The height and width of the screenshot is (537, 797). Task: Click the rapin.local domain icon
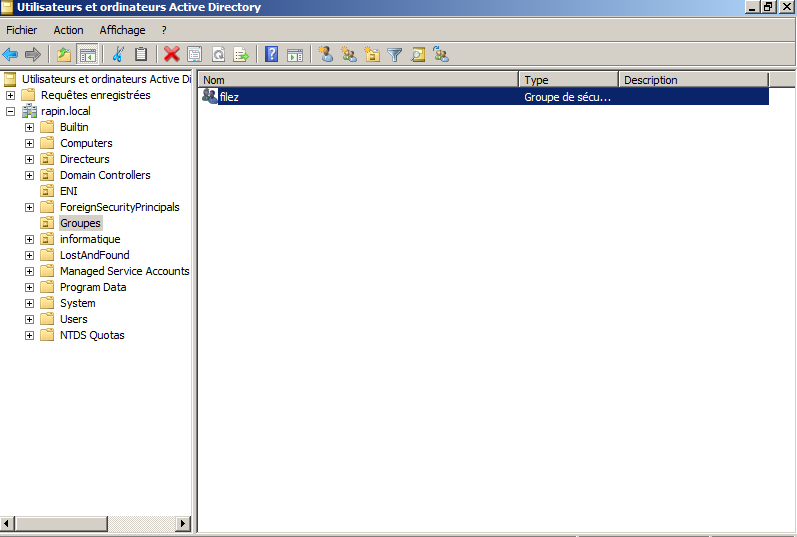click(29, 111)
